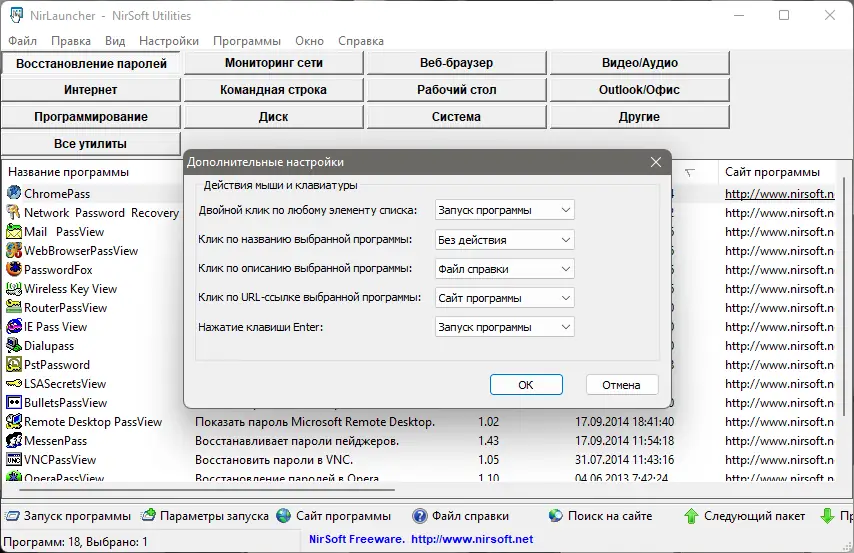Click the Параметры запуска toolbar icon
The height and width of the screenshot is (553, 854).
coord(148,515)
